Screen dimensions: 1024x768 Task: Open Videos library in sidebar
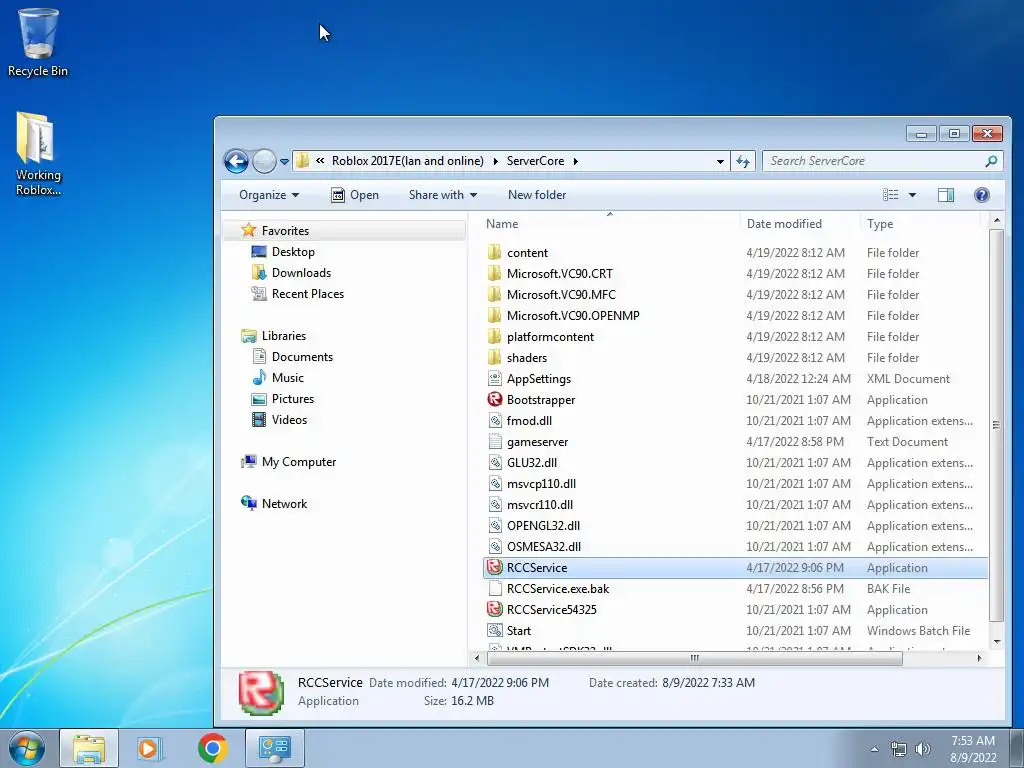click(x=289, y=420)
